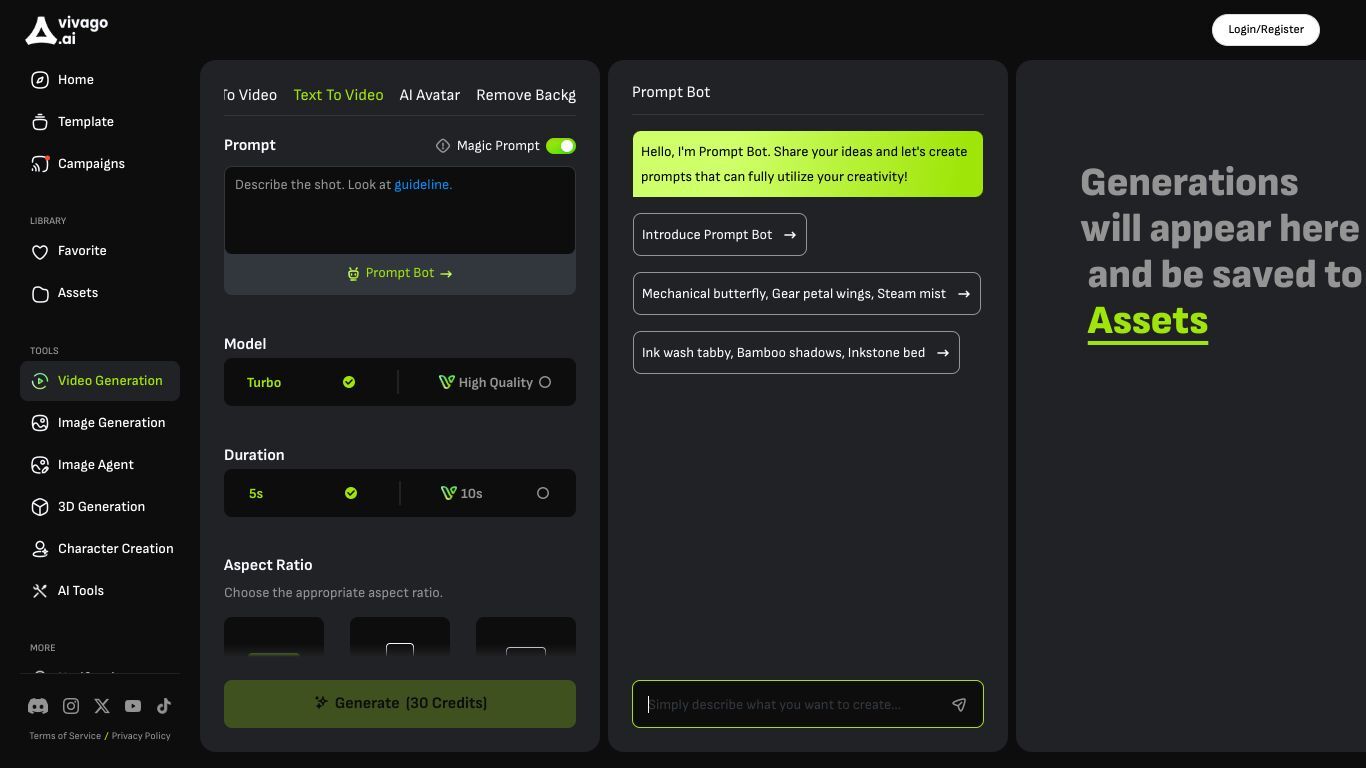Open the Image Agent tool
The height and width of the screenshot is (768, 1366).
pyautogui.click(x=100, y=465)
